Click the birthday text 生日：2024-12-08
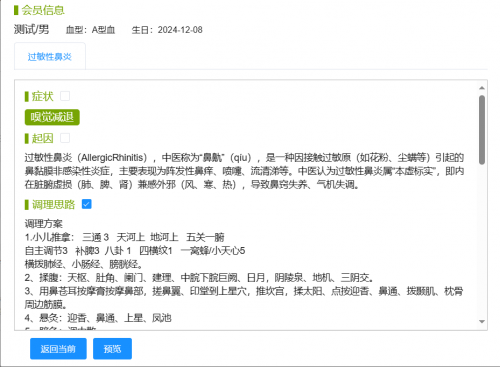500x367 pixels. point(167,30)
